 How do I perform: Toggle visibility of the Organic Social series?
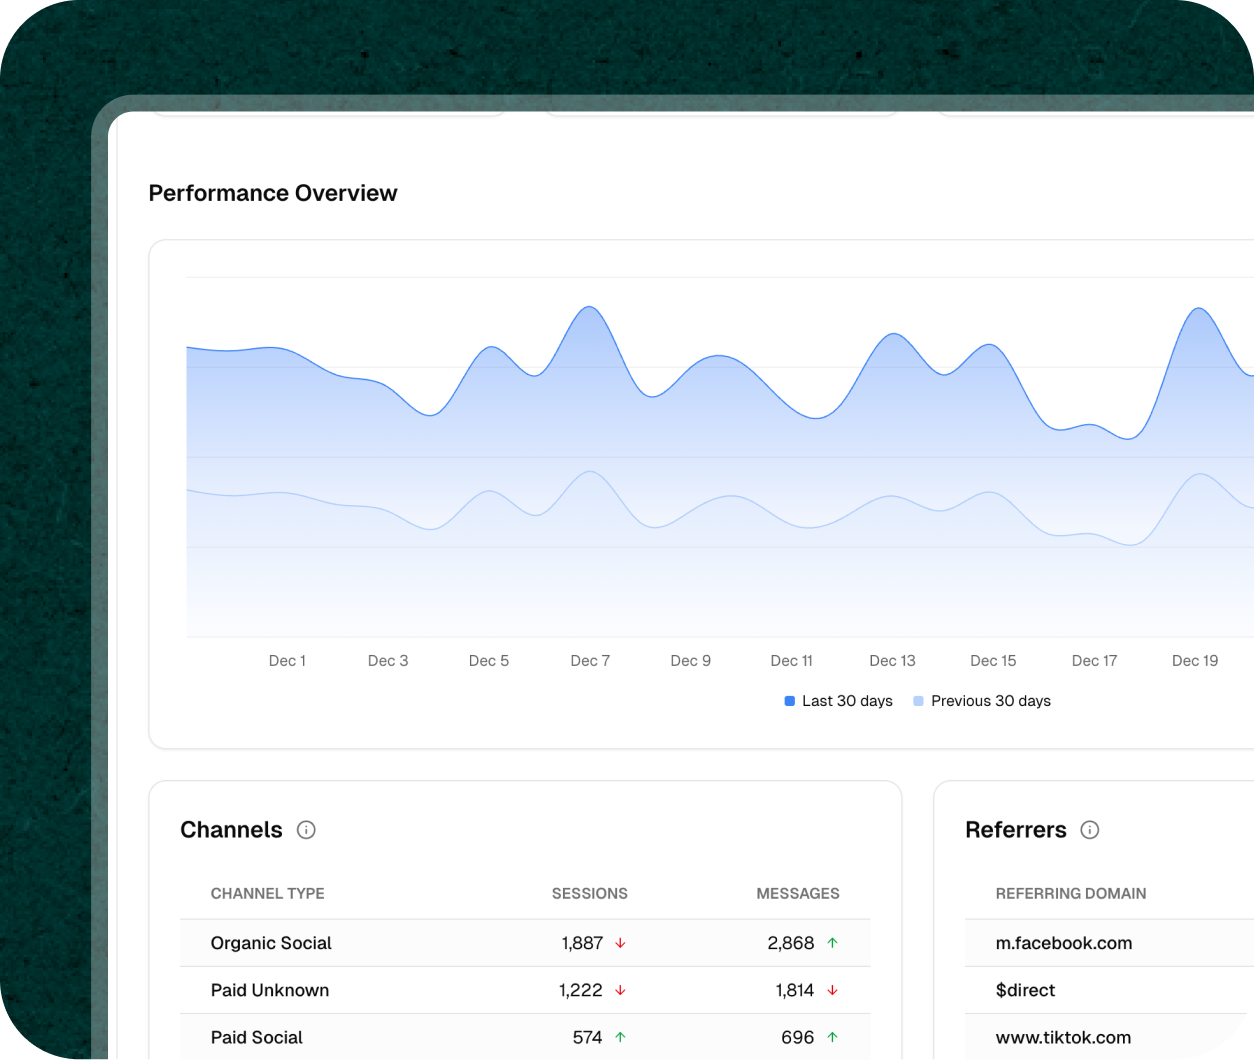click(271, 942)
